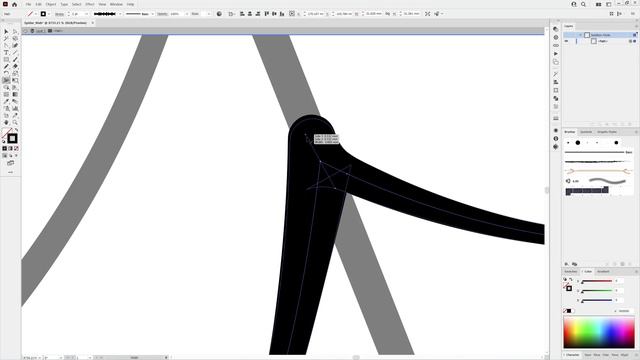Open the stroke color swatch dropdown
The width and height of the screenshot is (640, 360).
click(x=49, y=14)
